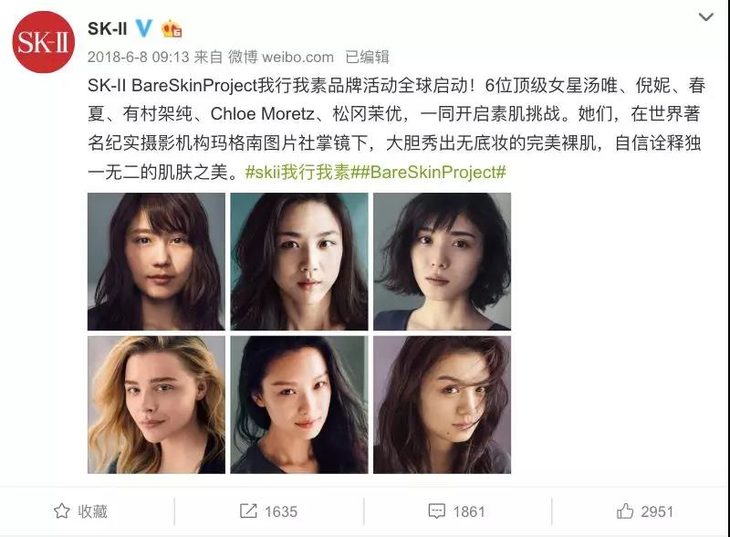Open the top-left portrait thumbnail

(x=156, y=262)
